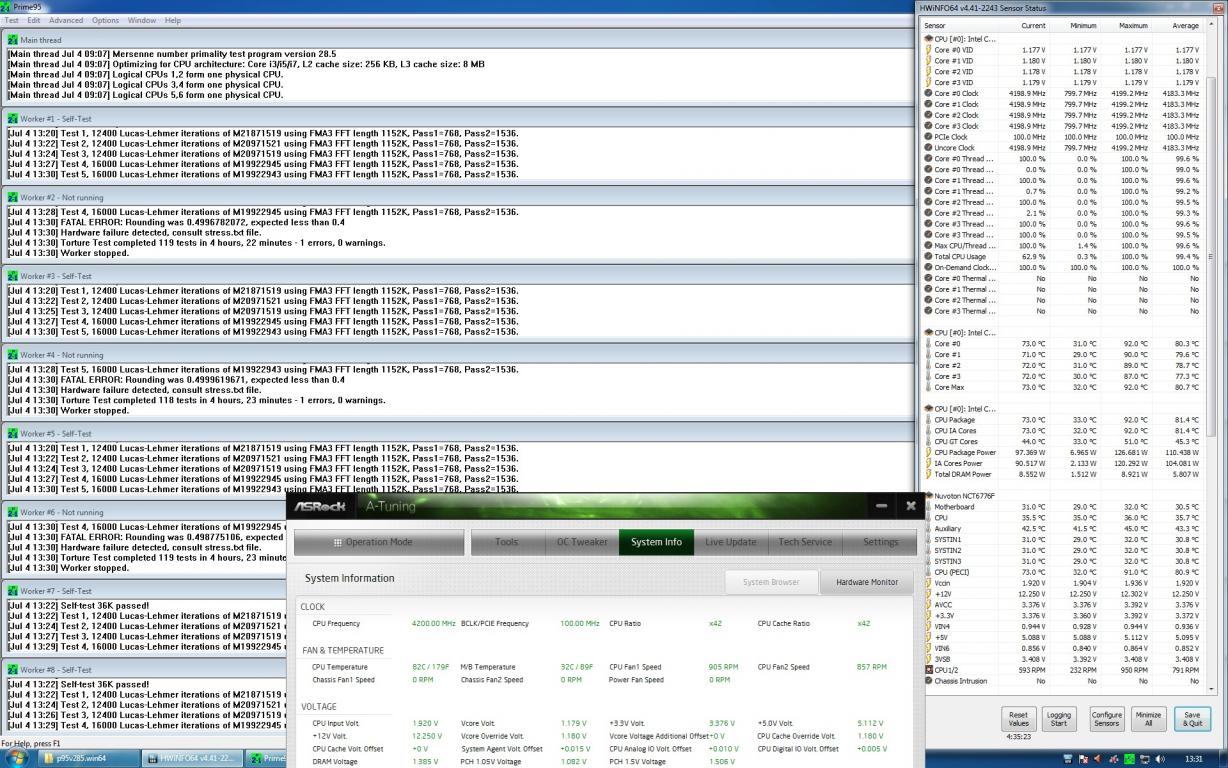Click the green HWiNFO tray icon
The height and width of the screenshot is (768, 1228).
point(1128,759)
